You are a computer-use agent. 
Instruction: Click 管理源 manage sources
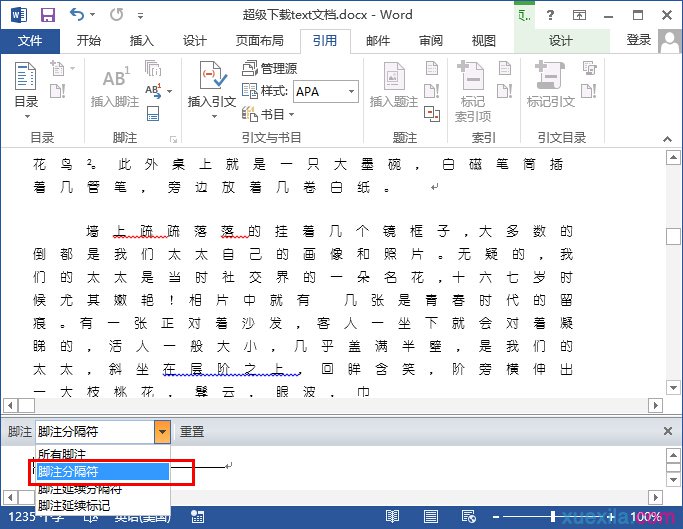click(x=270, y=68)
